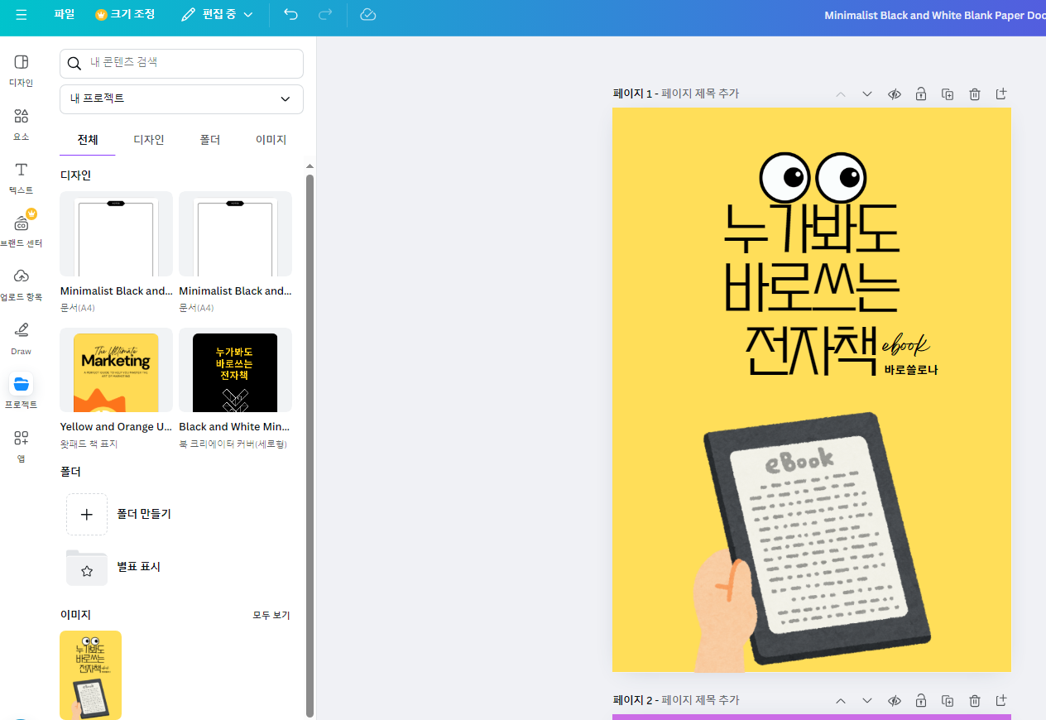Open the 브랜드 센터 sidebar panel
Image resolution: width=1046 pixels, height=720 pixels.
[x=21, y=231]
